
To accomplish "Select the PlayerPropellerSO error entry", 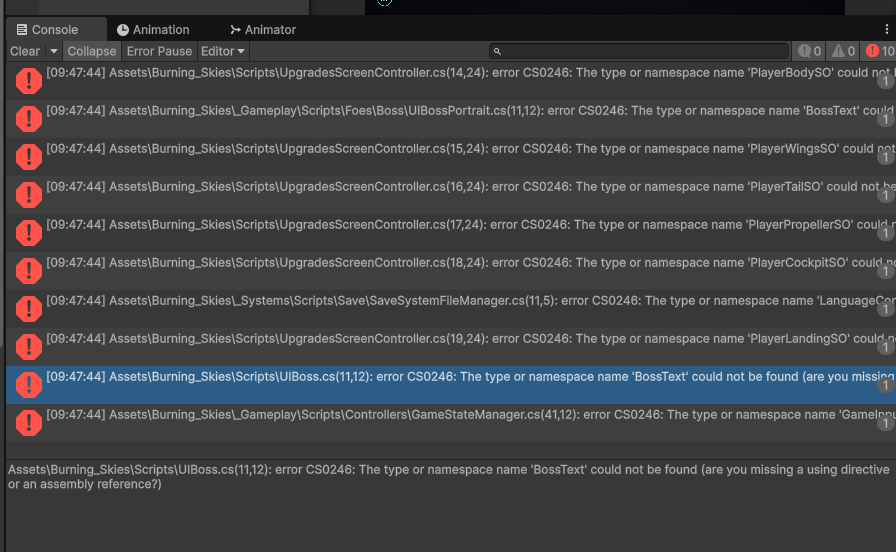I will pos(451,233).
